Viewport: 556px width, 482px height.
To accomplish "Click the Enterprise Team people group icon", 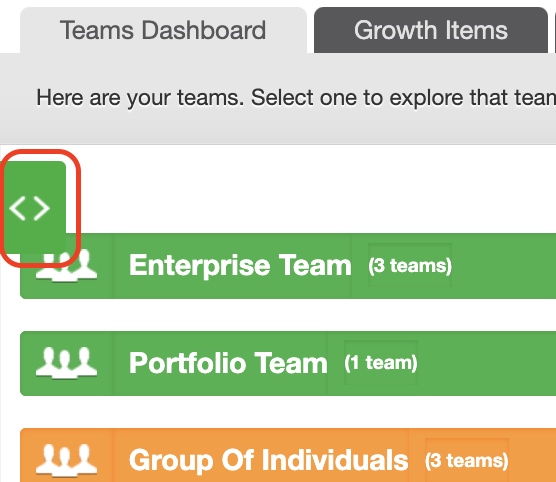I will [x=66, y=266].
